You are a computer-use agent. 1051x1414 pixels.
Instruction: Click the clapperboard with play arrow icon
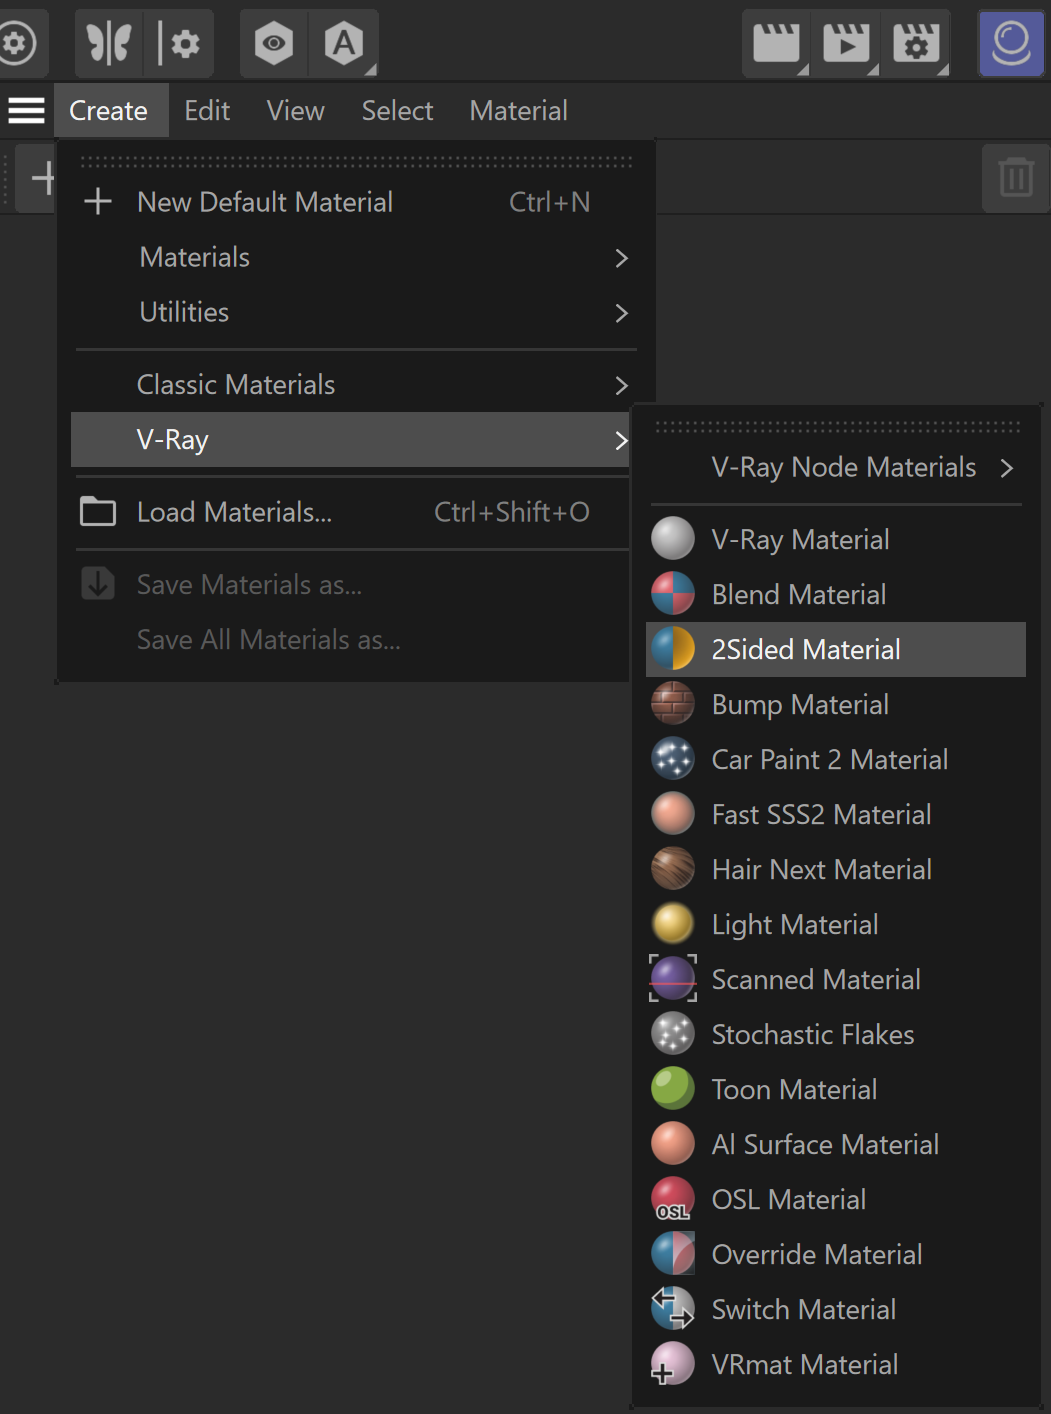tap(846, 44)
